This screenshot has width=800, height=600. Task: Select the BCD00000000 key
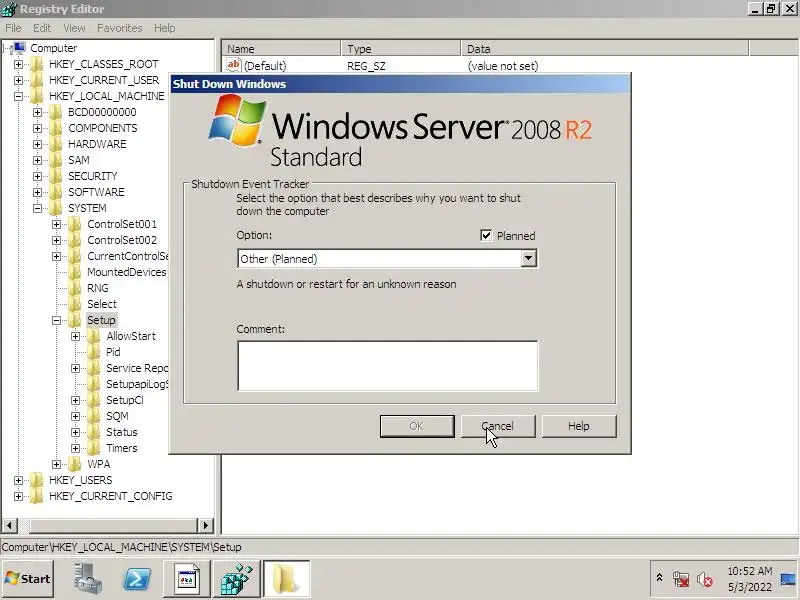pyautogui.click(x=102, y=112)
